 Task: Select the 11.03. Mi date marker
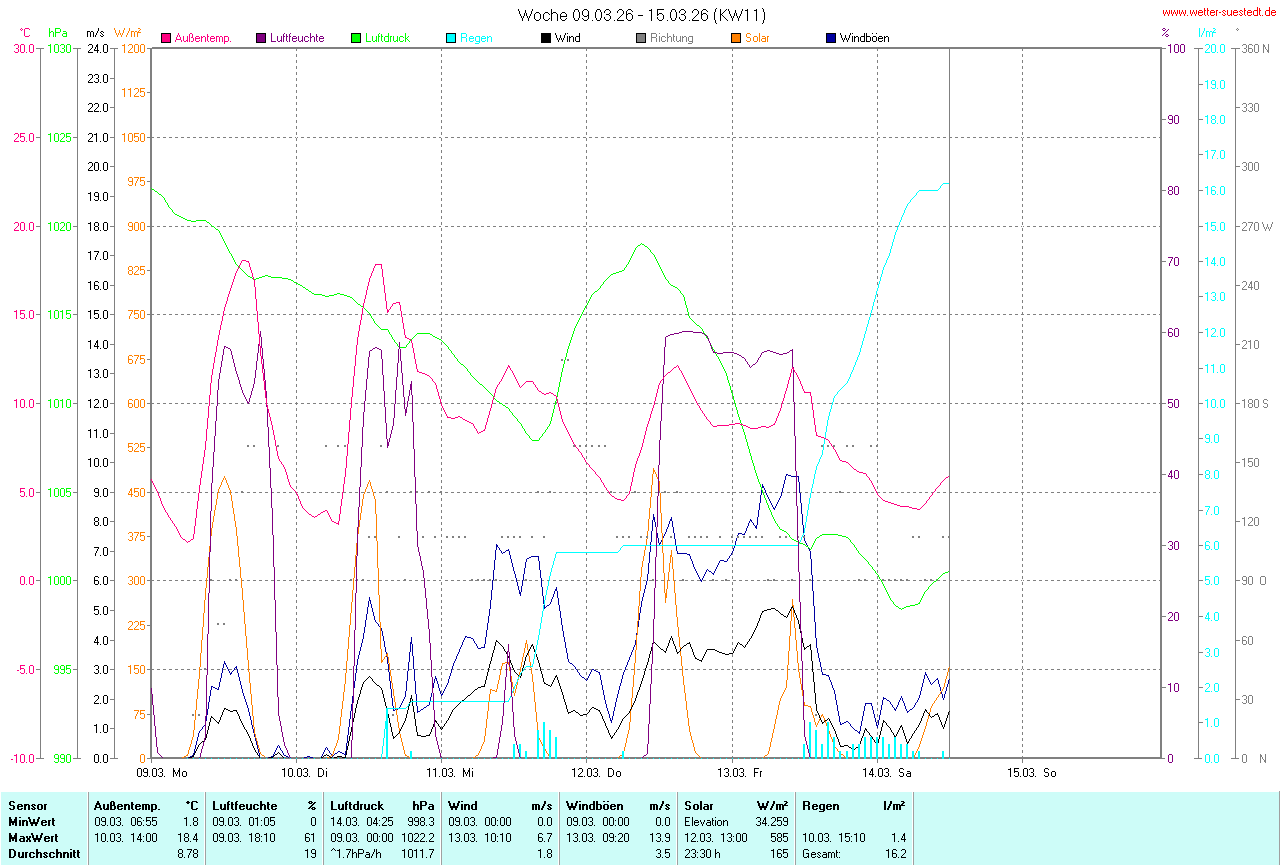pos(449,773)
